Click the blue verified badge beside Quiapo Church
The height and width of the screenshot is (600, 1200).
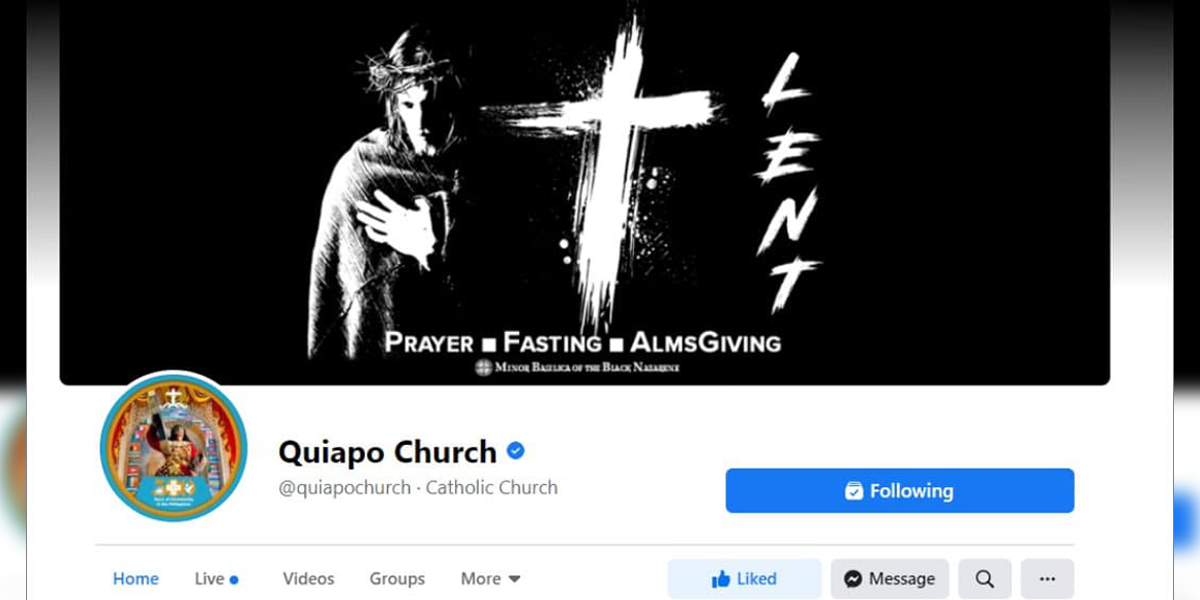click(x=516, y=452)
